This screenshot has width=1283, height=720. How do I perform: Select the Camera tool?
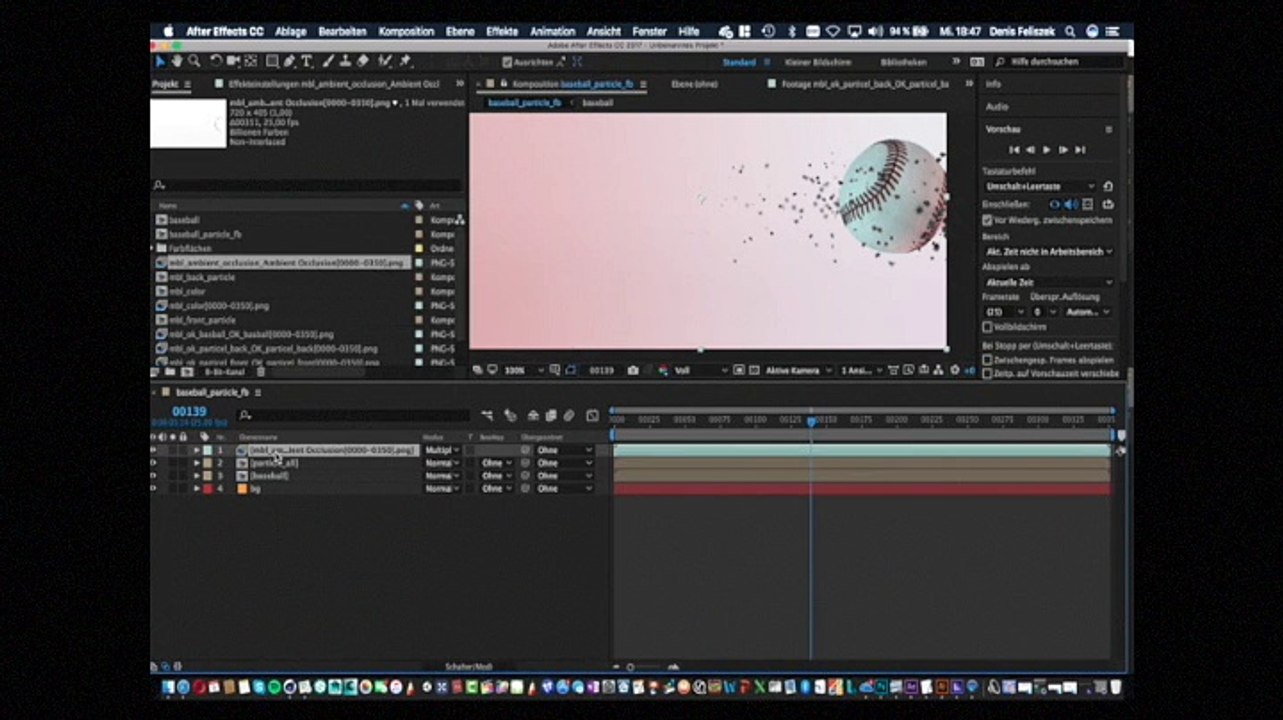233,62
